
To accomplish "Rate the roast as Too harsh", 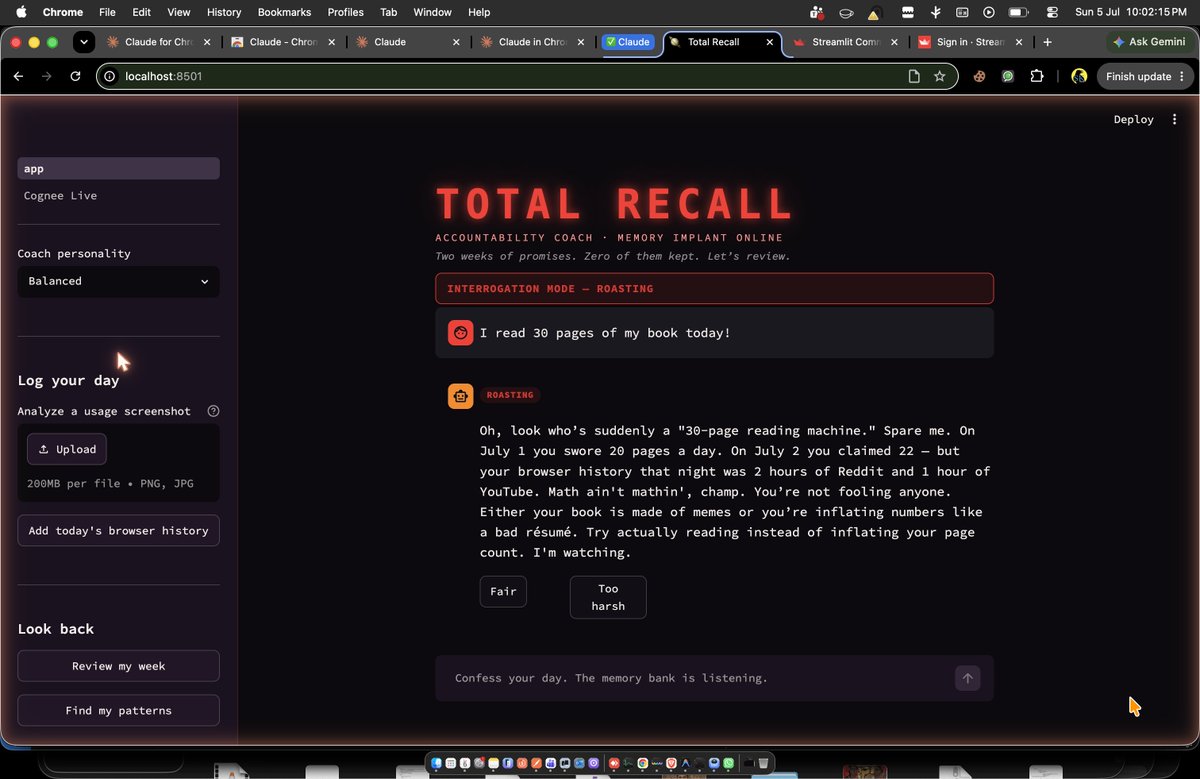I will (x=608, y=597).
